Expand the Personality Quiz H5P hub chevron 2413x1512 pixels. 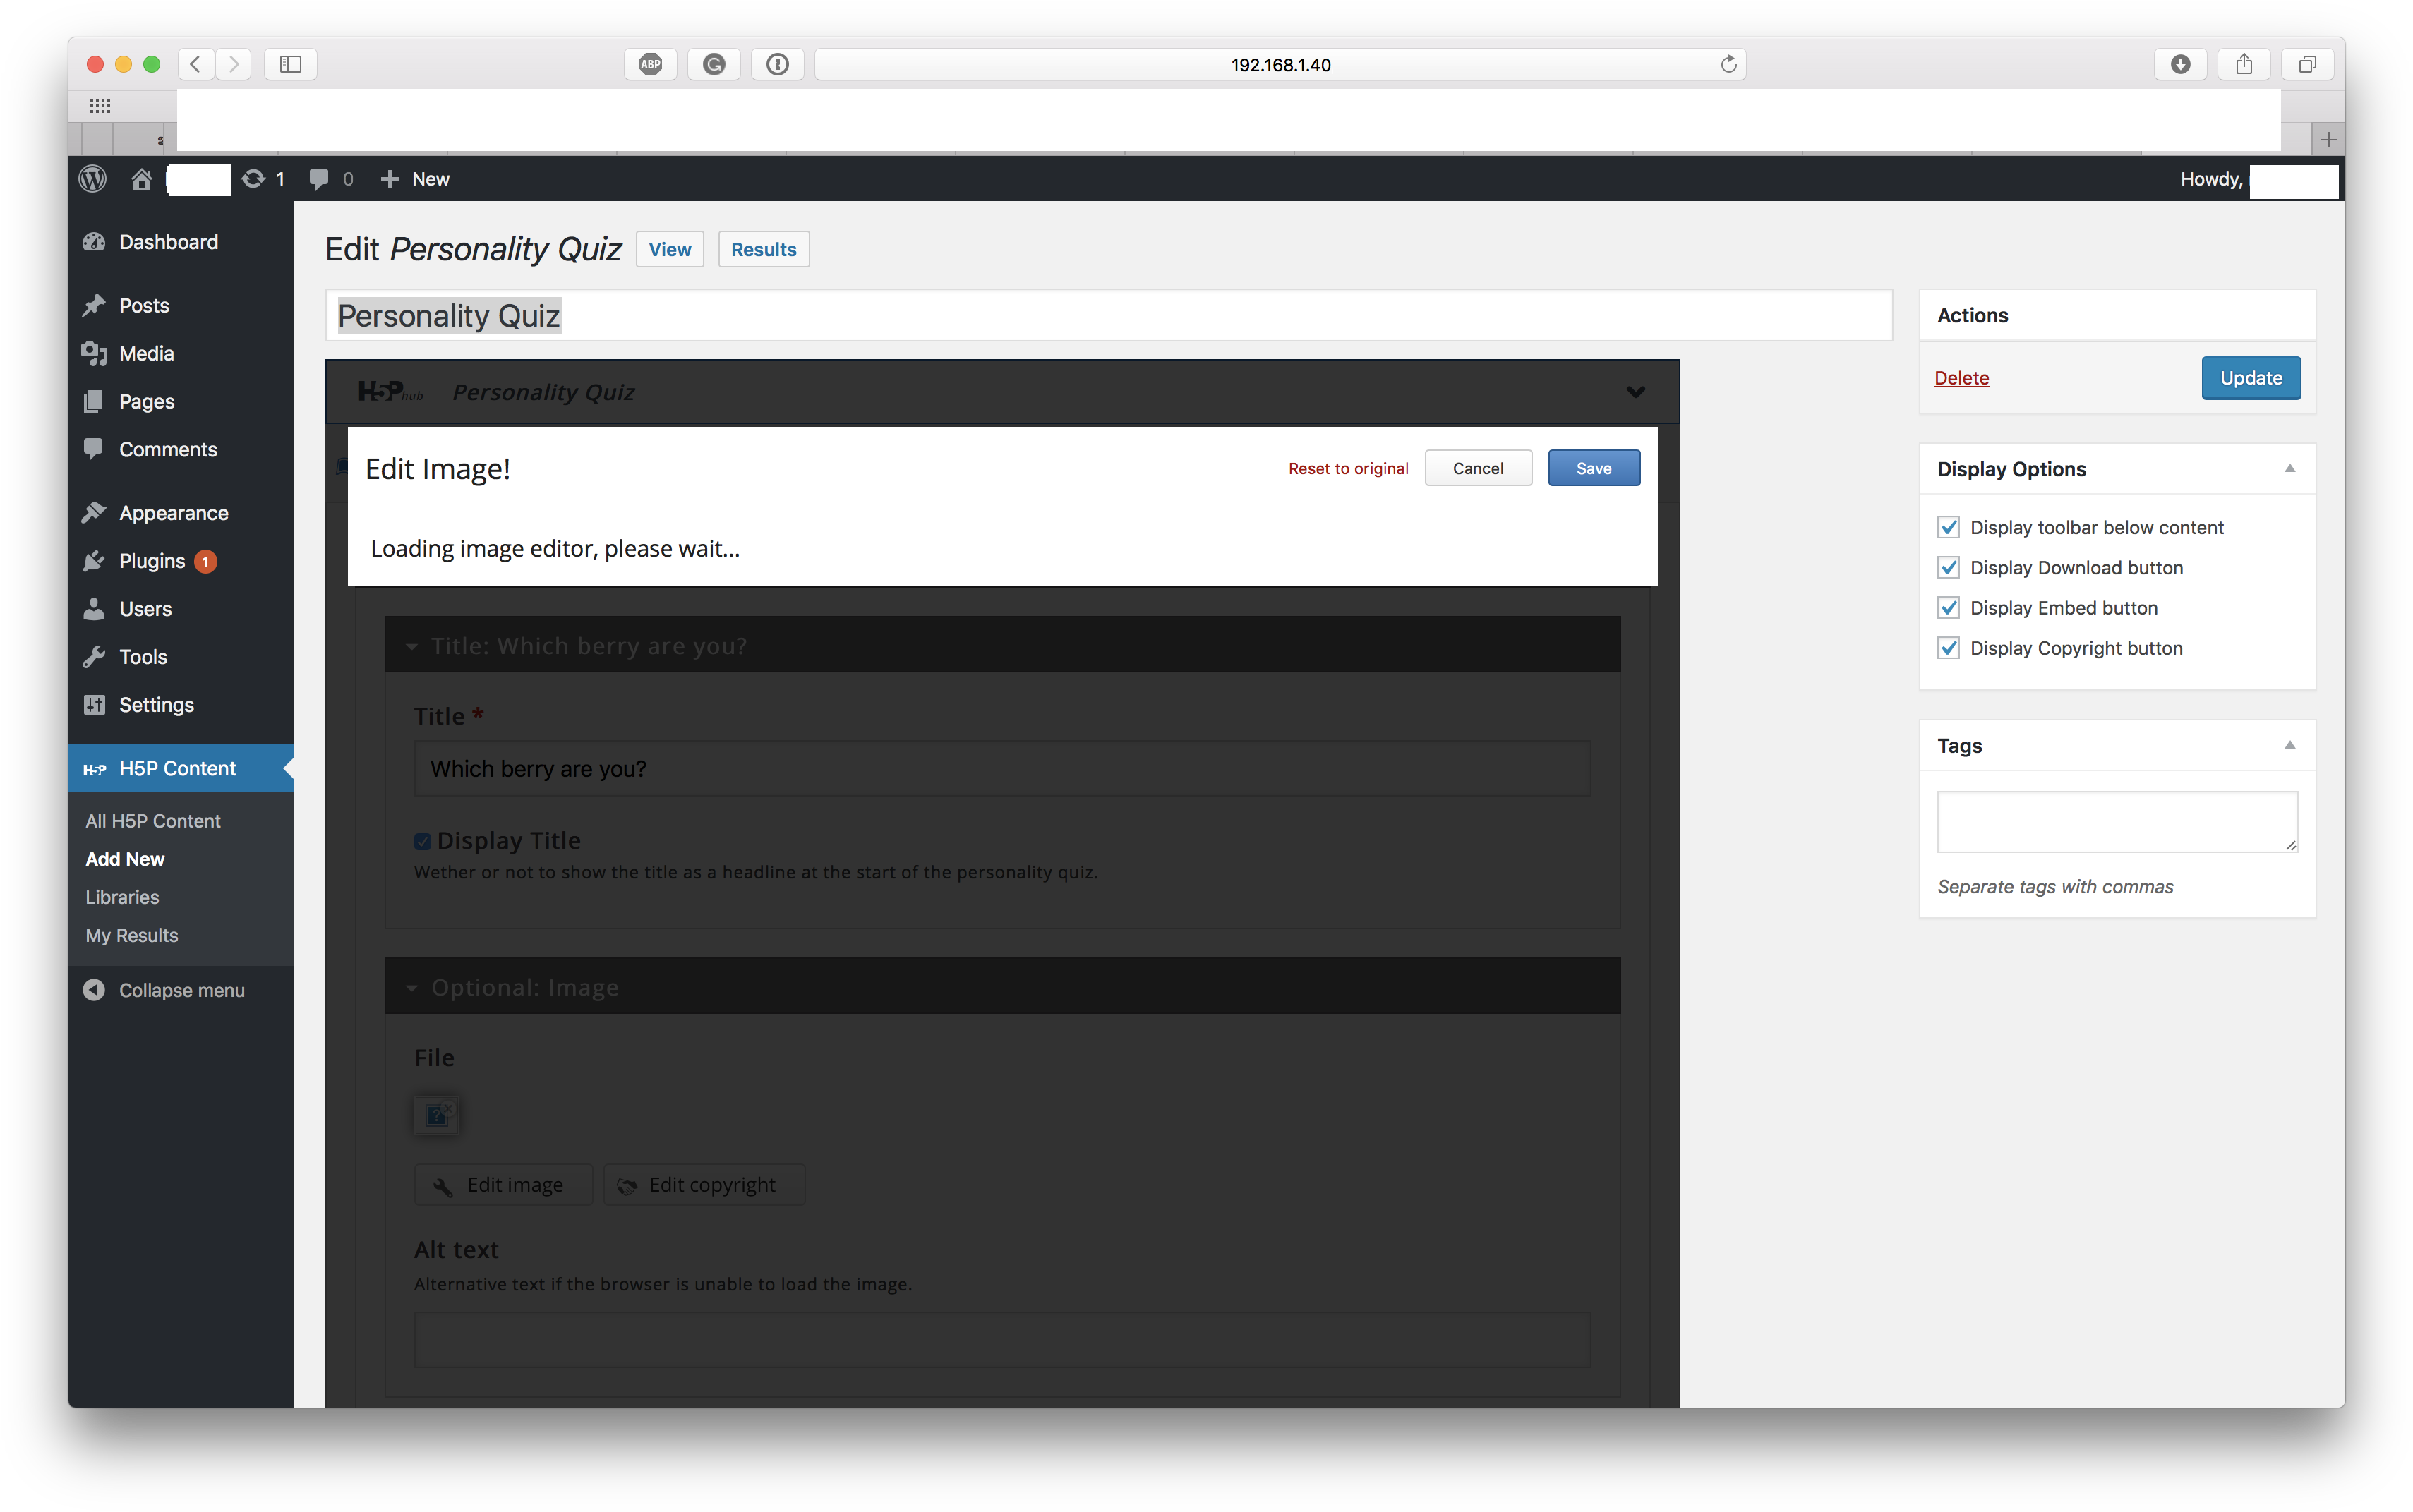[1635, 392]
